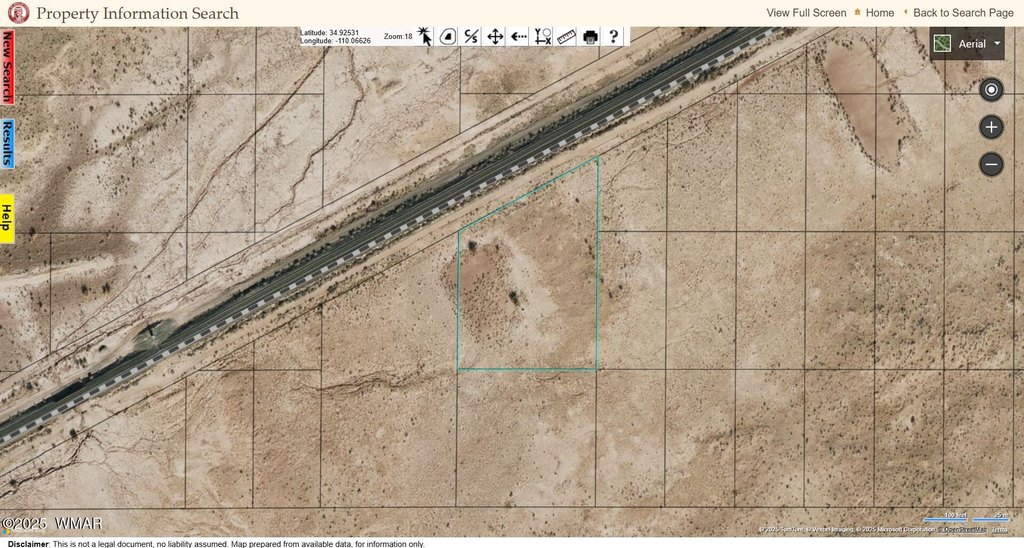Select the identify pointer tool
The height and width of the screenshot is (548, 1024).
tap(424, 37)
